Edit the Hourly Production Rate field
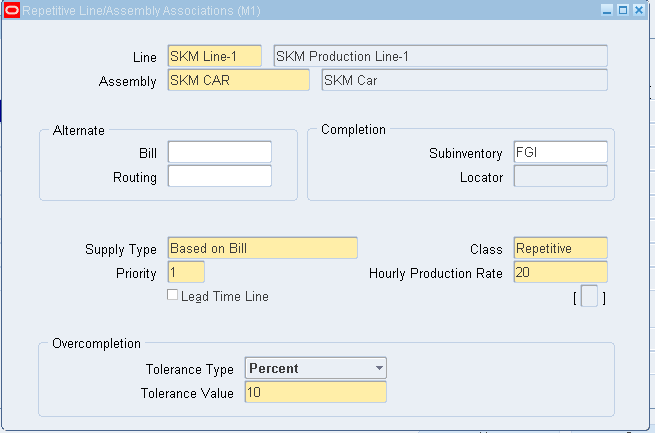 point(560,272)
